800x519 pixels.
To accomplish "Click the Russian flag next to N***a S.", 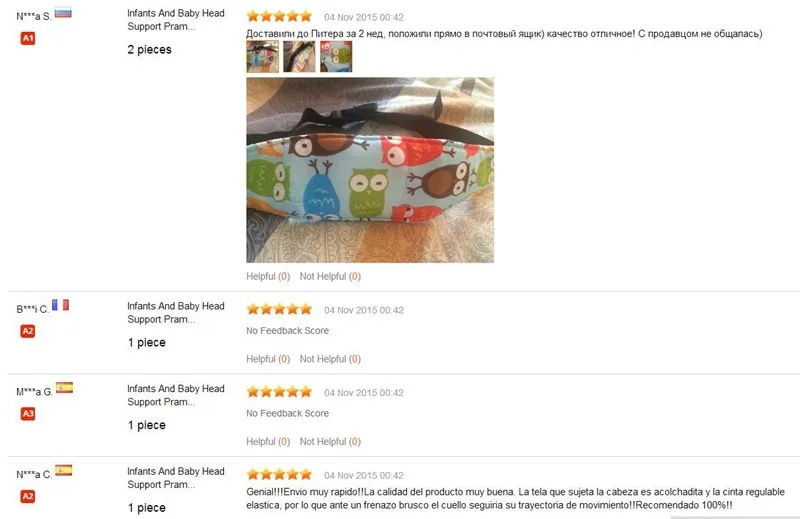I will tap(63, 13).
